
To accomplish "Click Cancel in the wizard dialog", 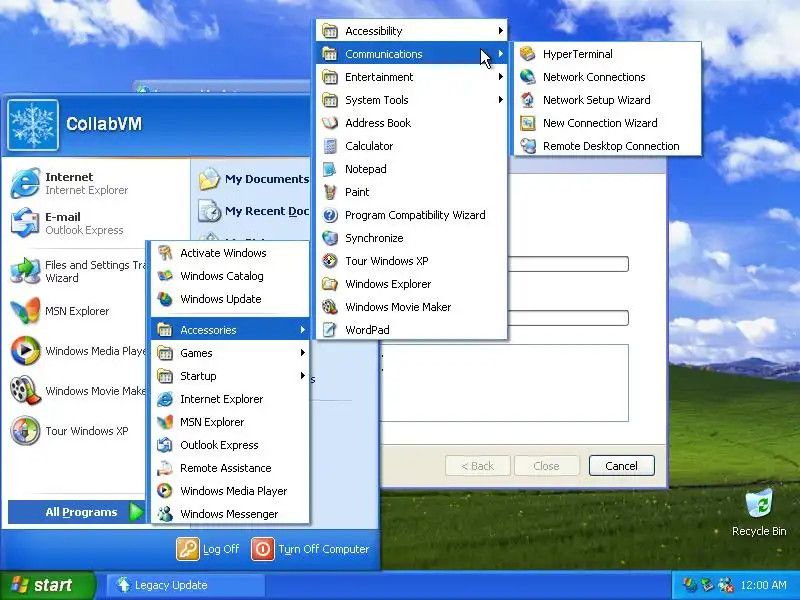I will click(621, 466).
